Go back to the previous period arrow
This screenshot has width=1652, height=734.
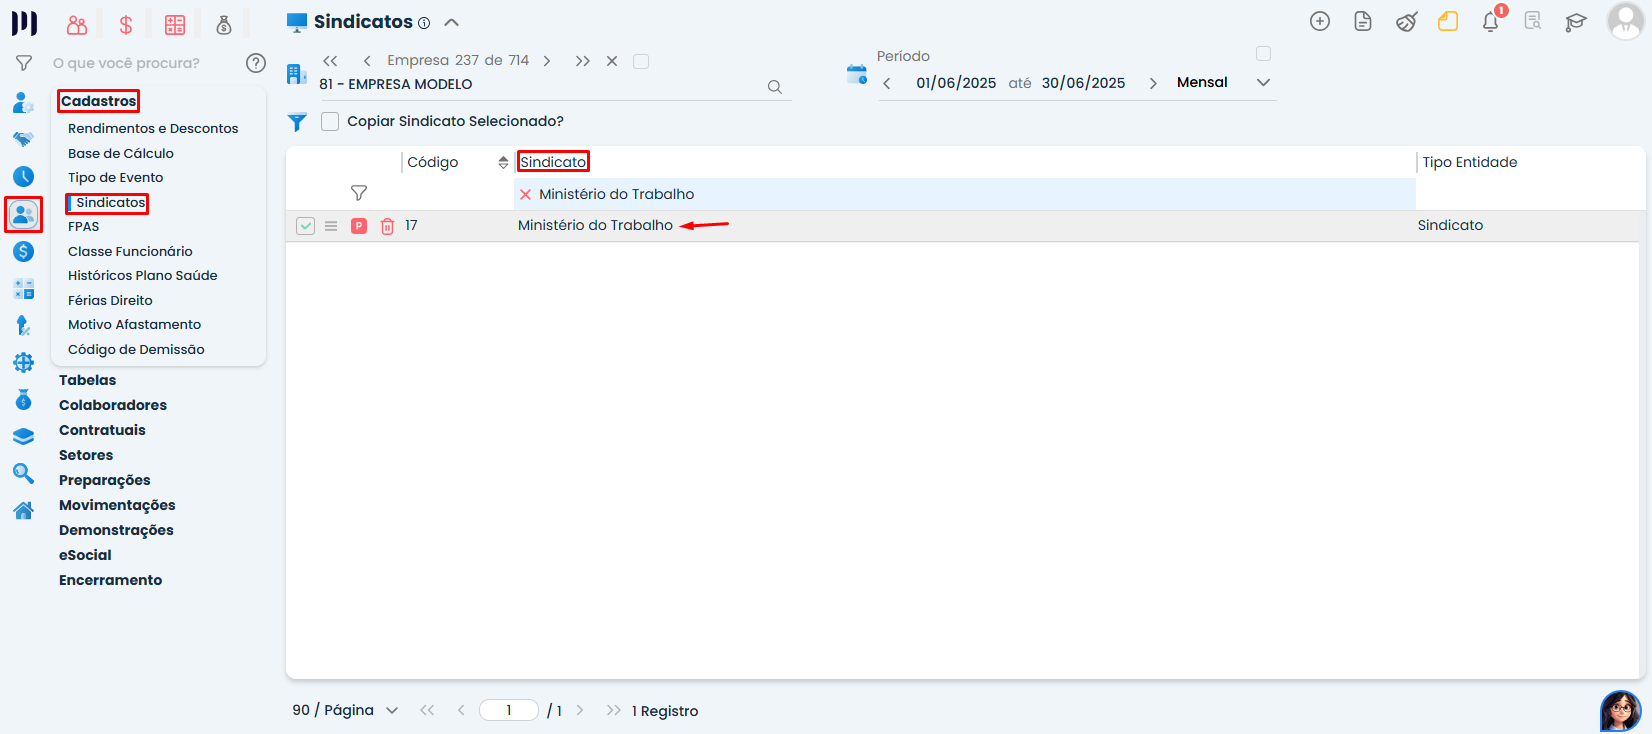887,83
